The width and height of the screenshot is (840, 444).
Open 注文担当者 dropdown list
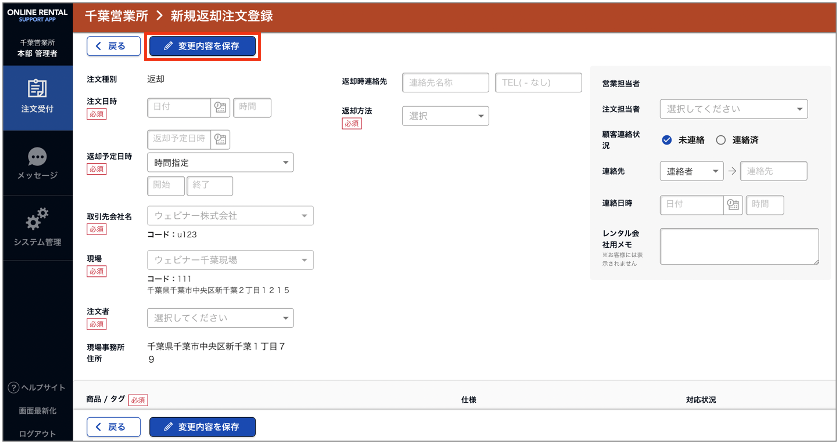[733, 109]
